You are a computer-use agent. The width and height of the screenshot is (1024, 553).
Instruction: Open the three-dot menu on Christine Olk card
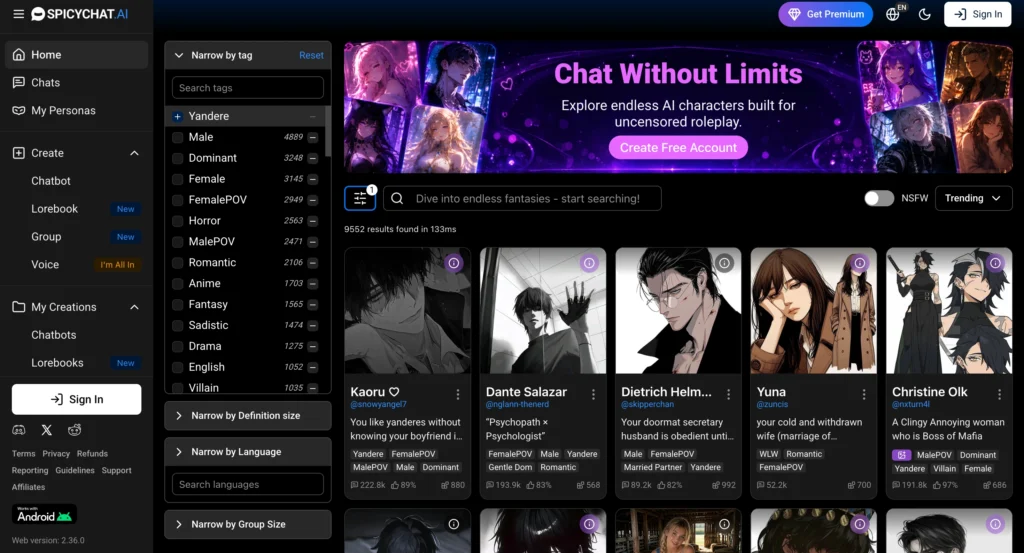point(999,394)
